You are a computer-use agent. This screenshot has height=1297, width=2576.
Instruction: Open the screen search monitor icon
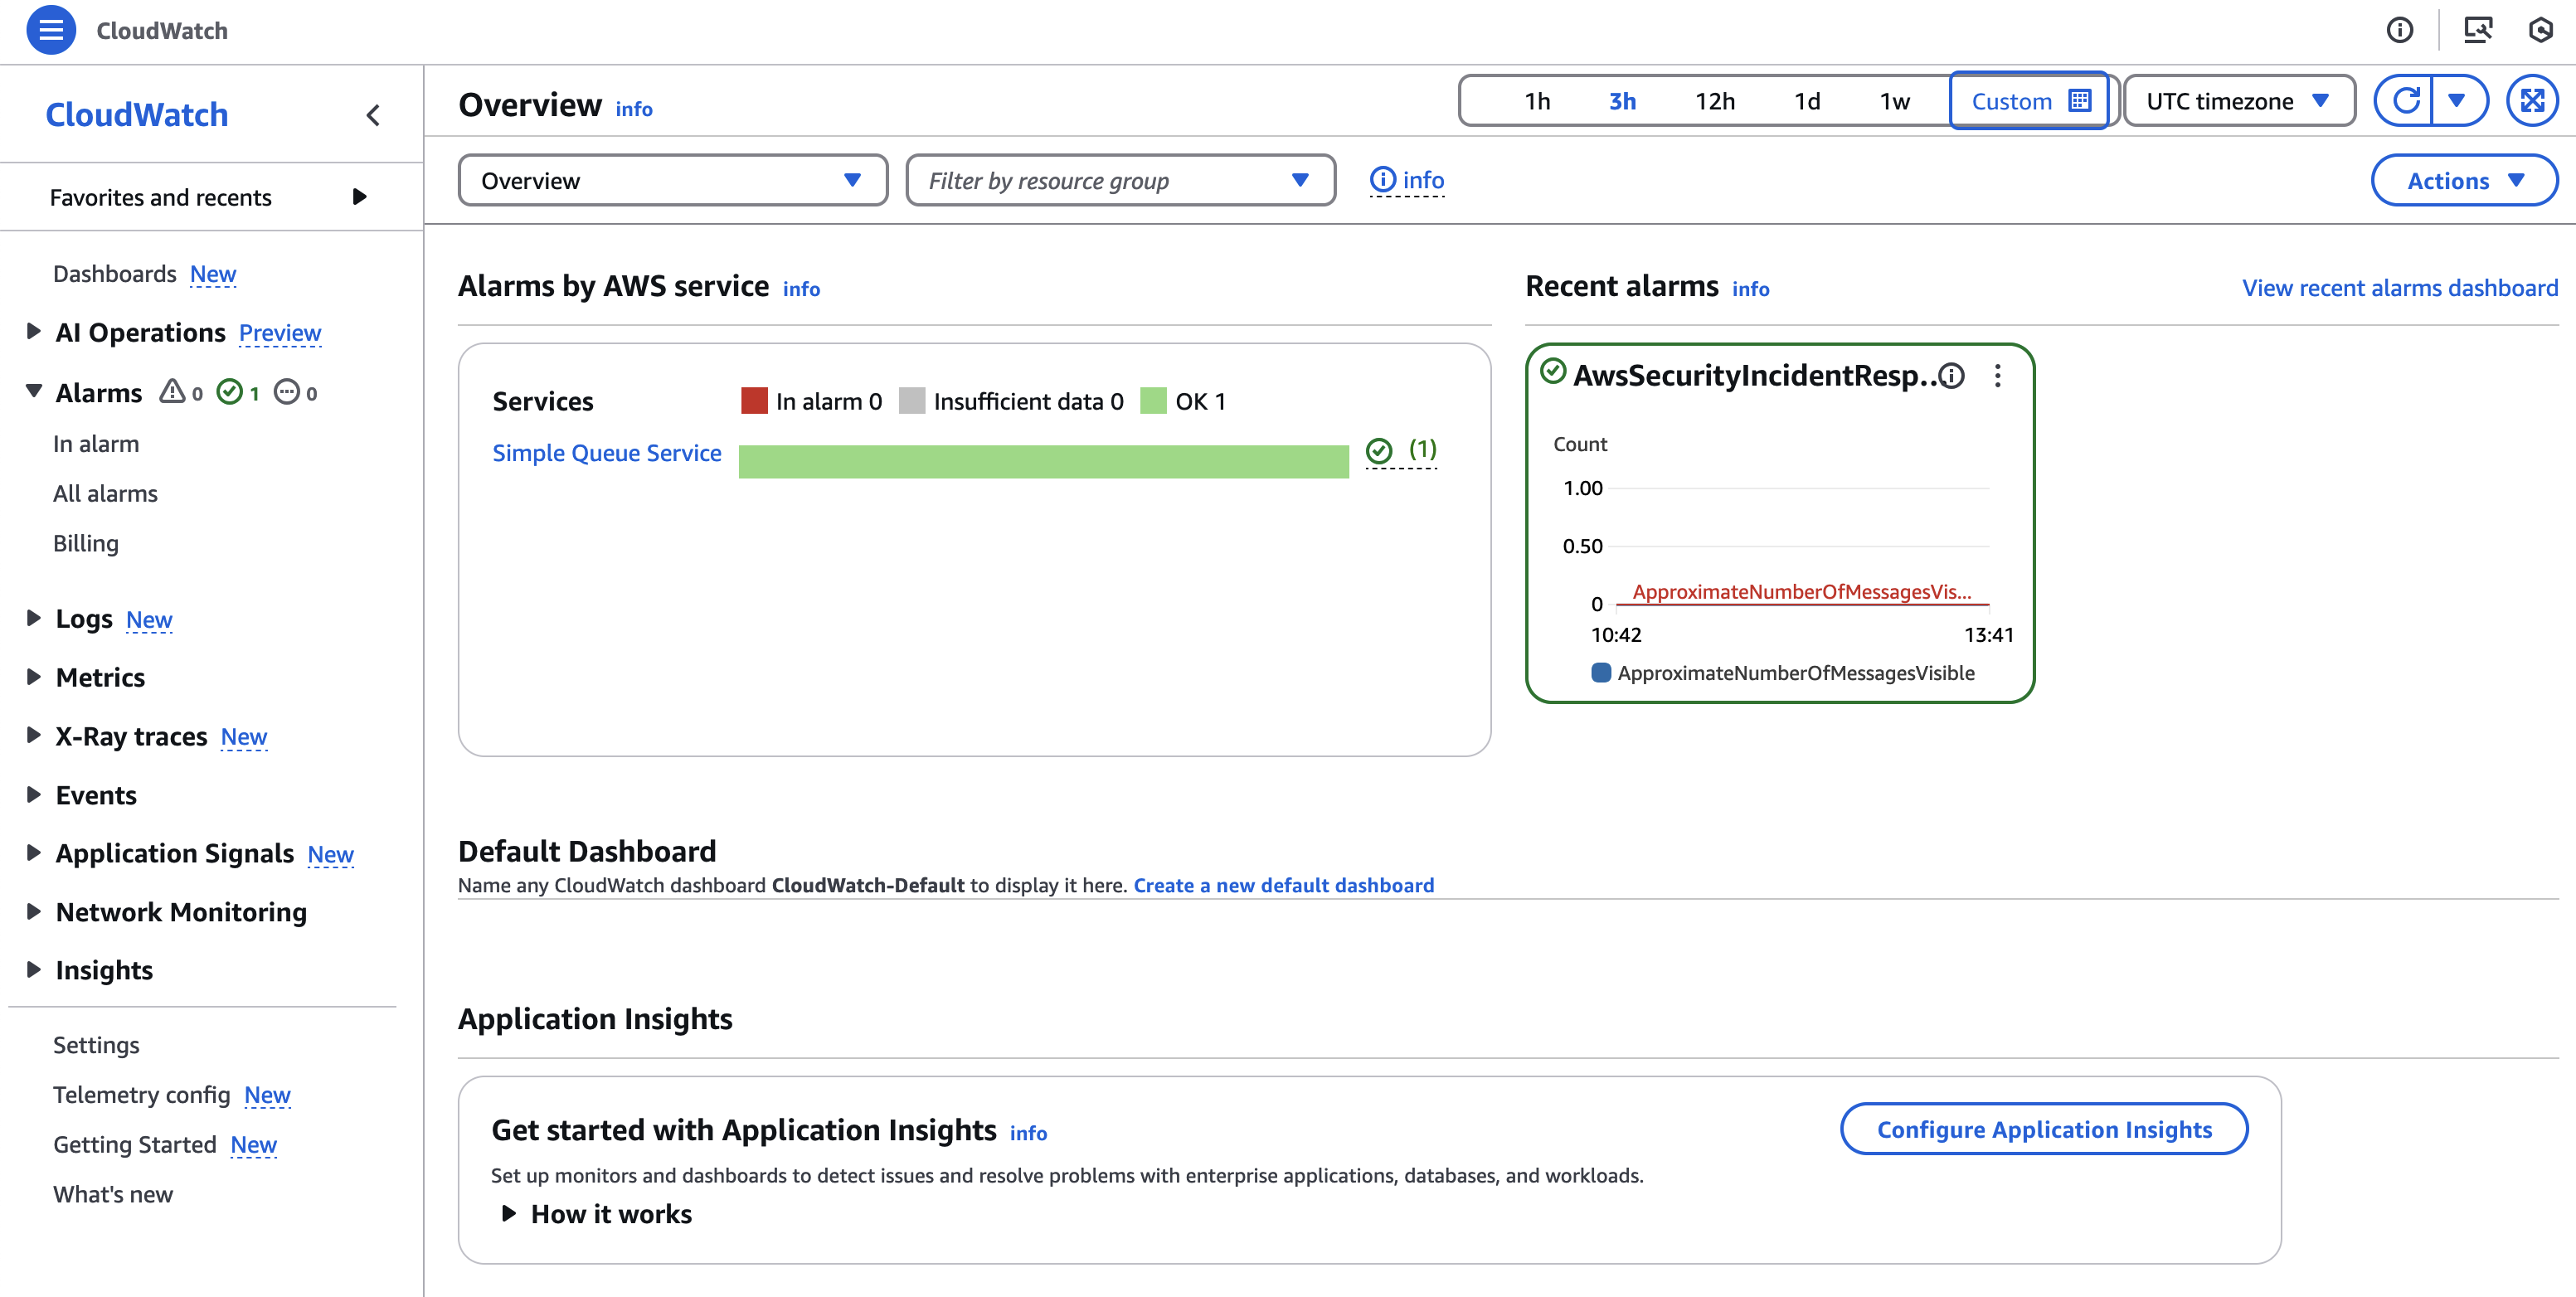pos(2477,30)
